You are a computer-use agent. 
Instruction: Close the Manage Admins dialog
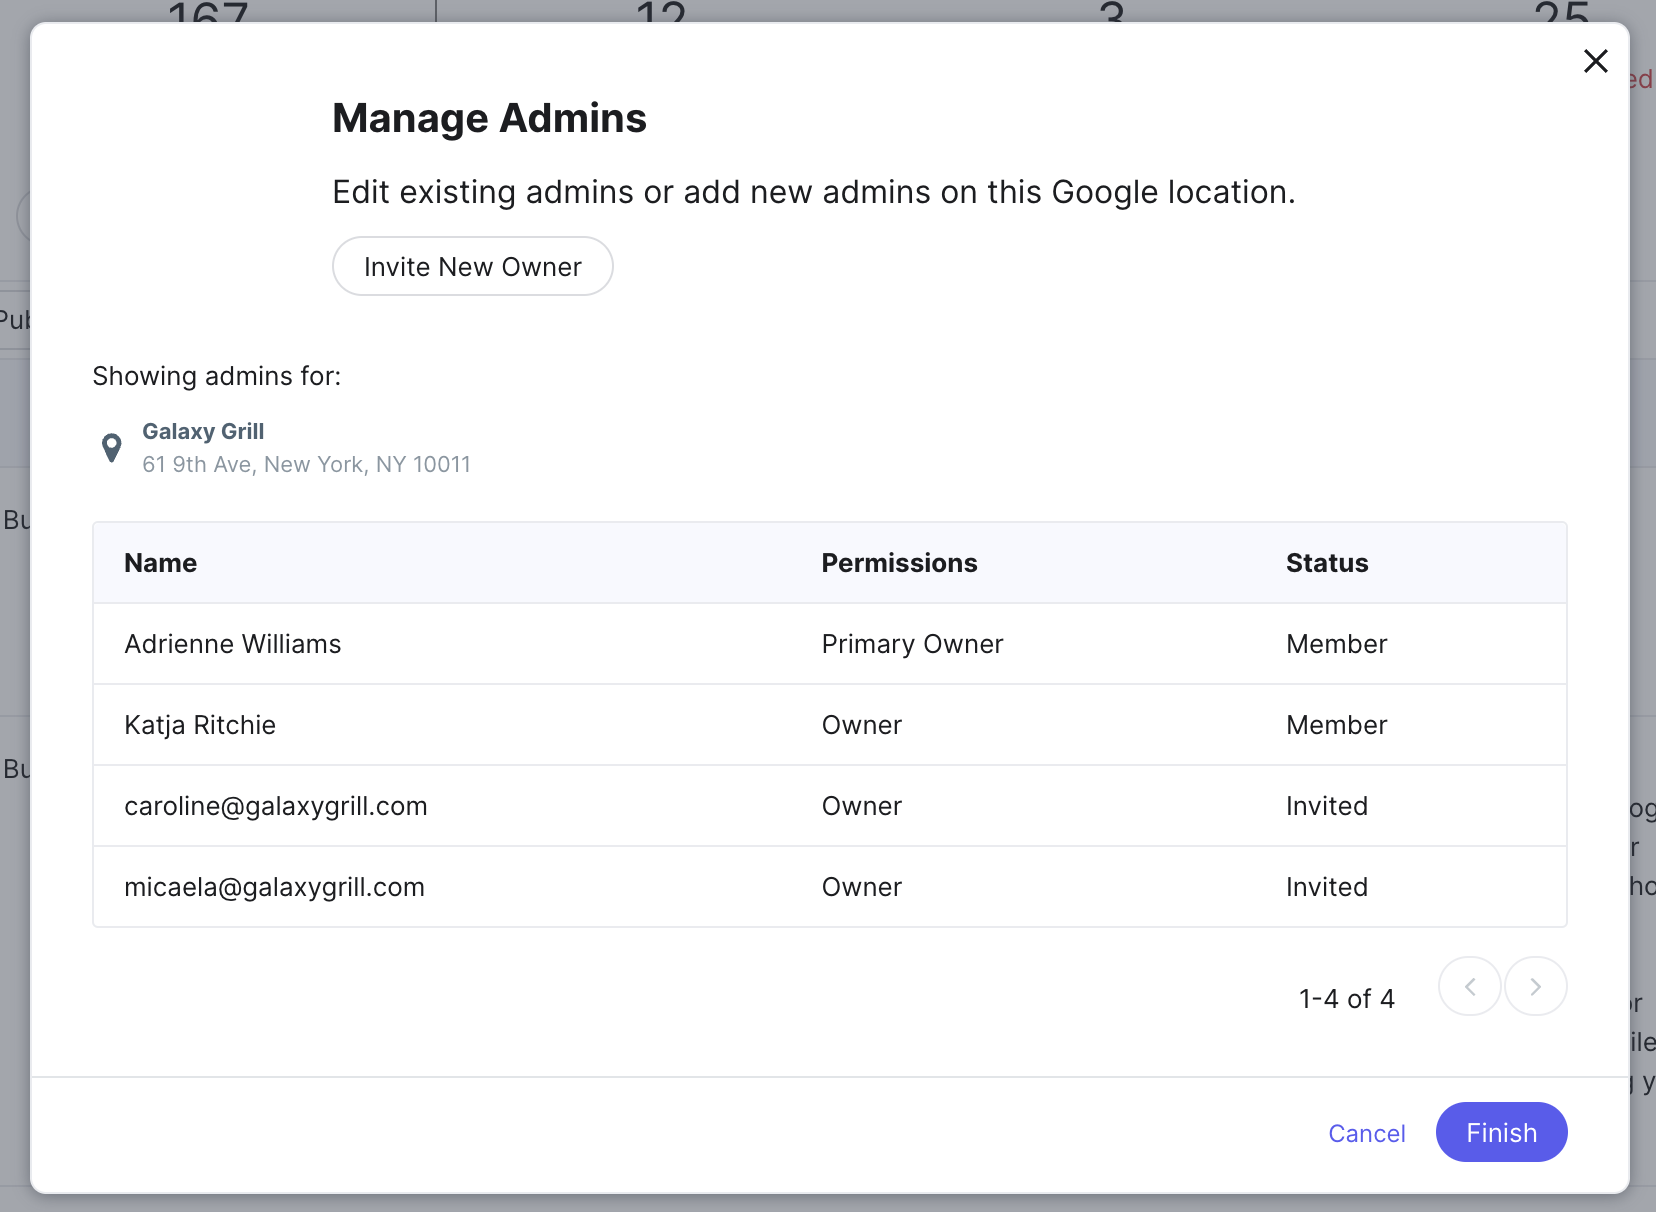point(1595,61)
